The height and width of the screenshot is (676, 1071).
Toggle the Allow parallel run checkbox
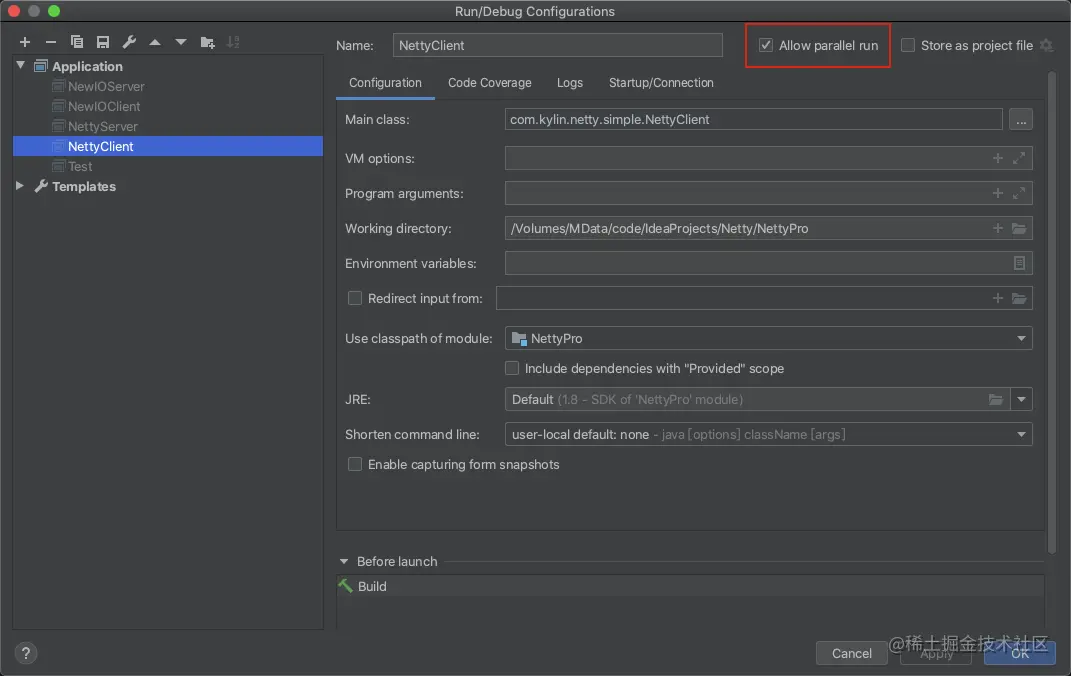pos(766,45)
